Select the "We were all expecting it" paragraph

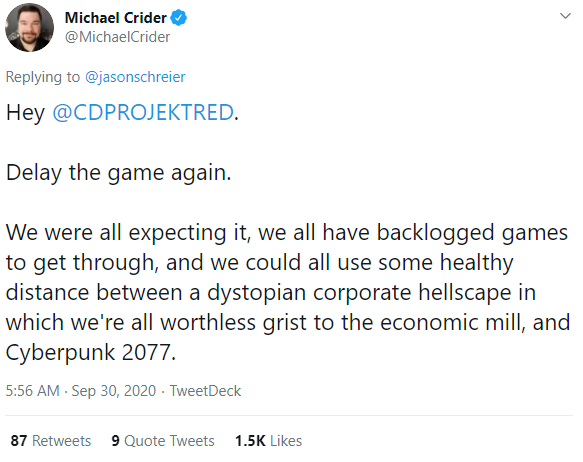[287, 292]
